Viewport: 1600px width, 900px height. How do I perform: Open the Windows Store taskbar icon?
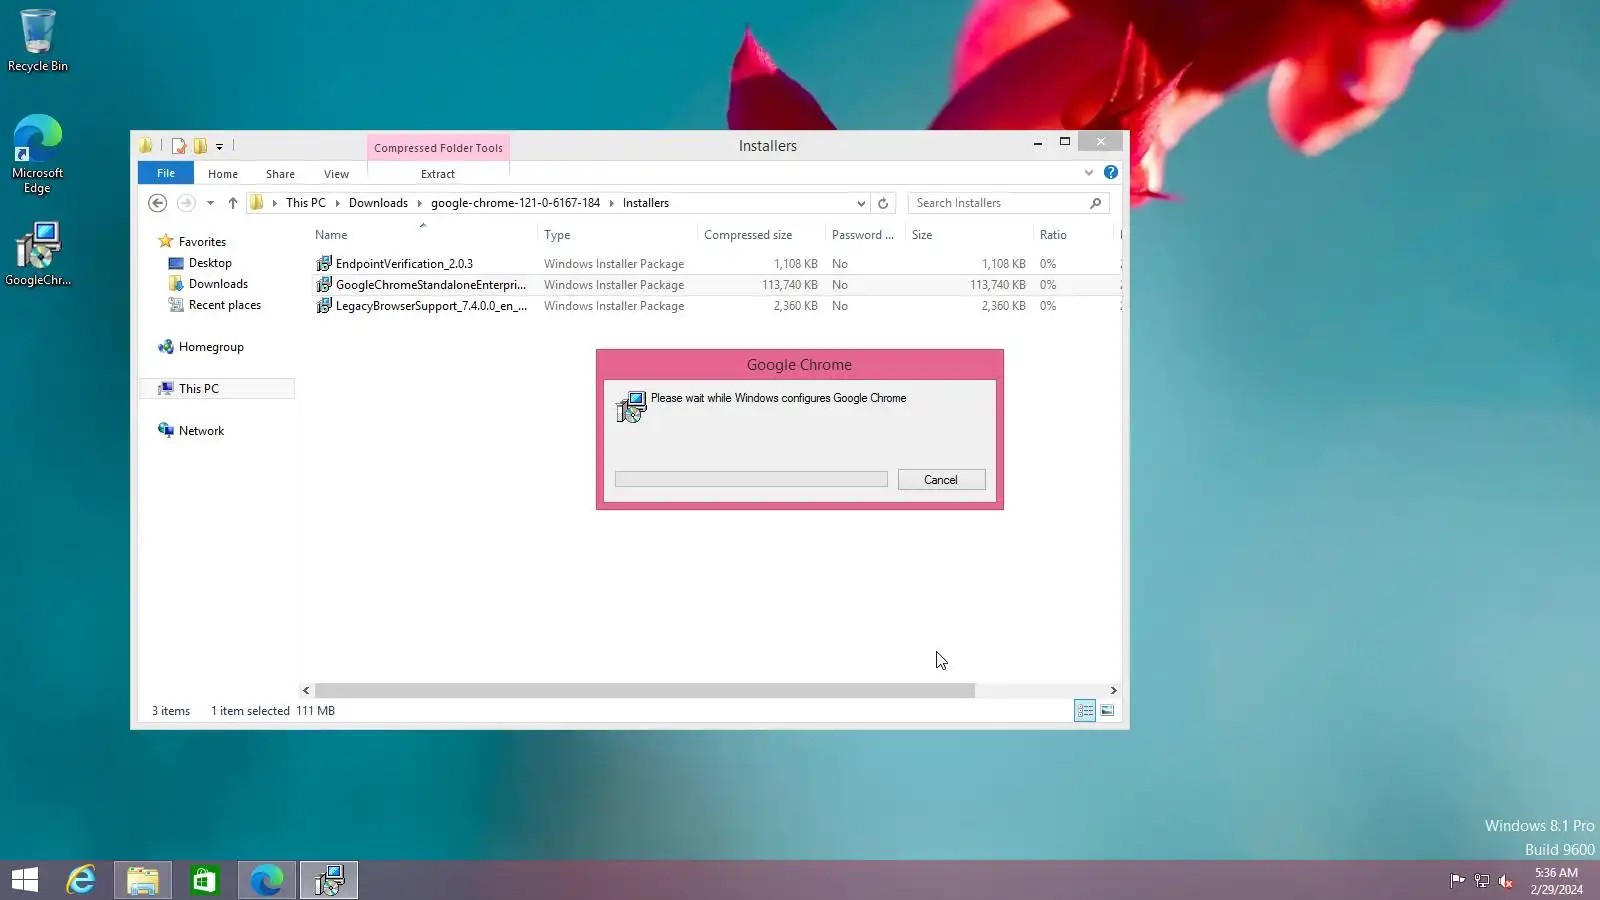(x=204, y=880)
